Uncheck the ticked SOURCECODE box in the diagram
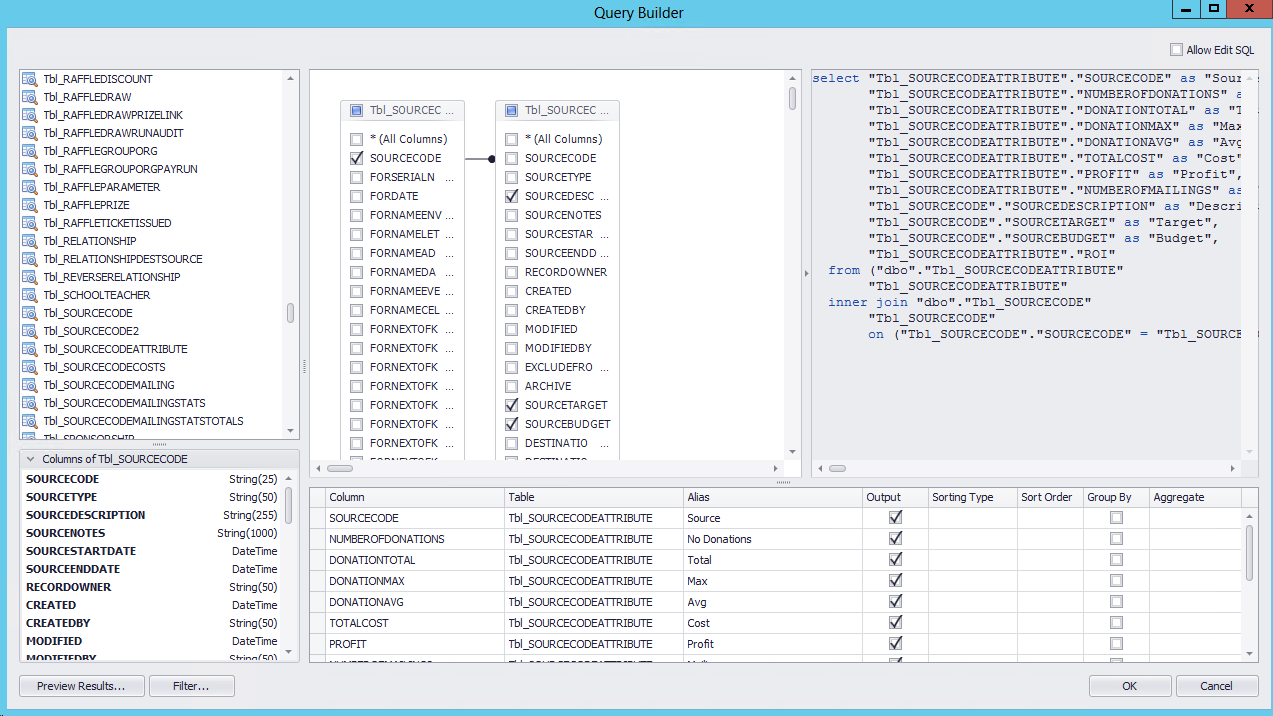 (x=357, y=158)
